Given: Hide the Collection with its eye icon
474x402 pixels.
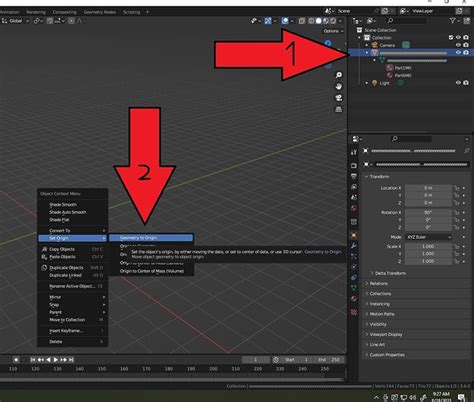Looking at the screenshot, I should coord(458,37).
